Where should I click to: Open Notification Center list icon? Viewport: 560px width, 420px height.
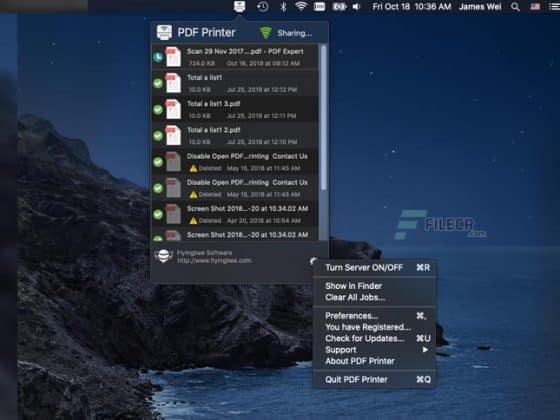click(554, 6)
